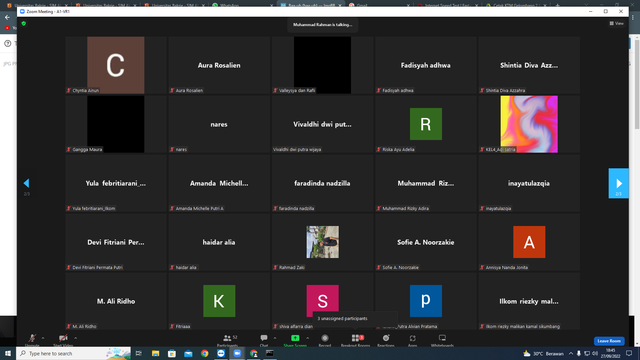The image size is (640, 360).
Task: Select Fitriaaa's K avatar tile
Action: tap(219, 301)
